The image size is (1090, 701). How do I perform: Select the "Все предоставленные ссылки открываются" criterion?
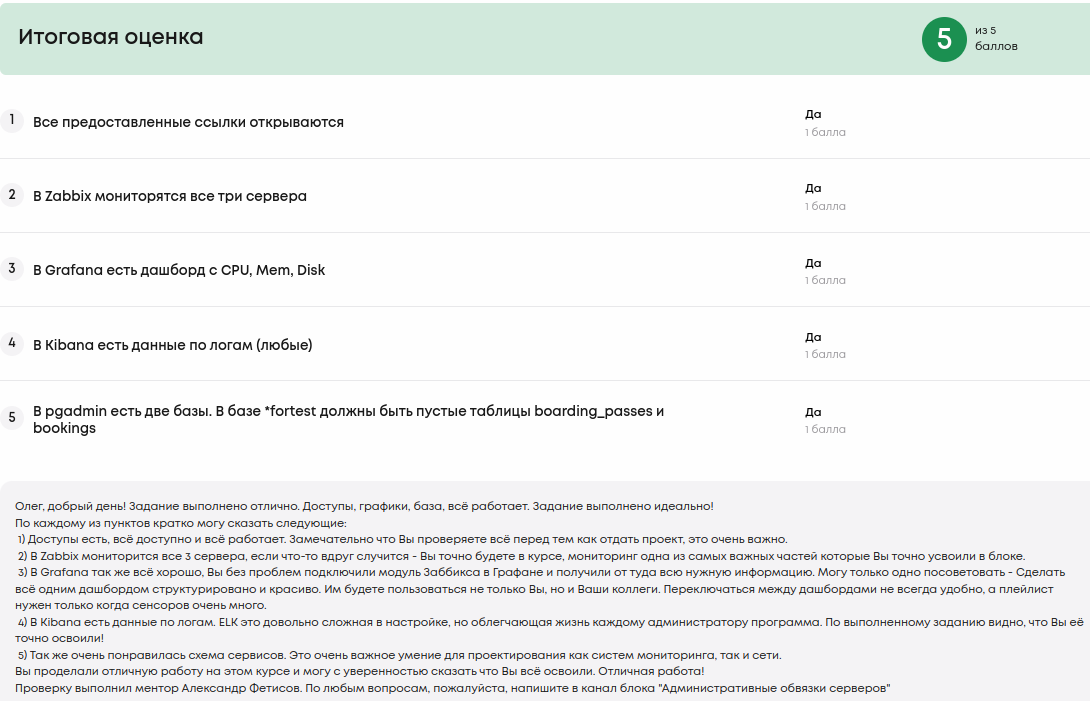coord(188,122)
